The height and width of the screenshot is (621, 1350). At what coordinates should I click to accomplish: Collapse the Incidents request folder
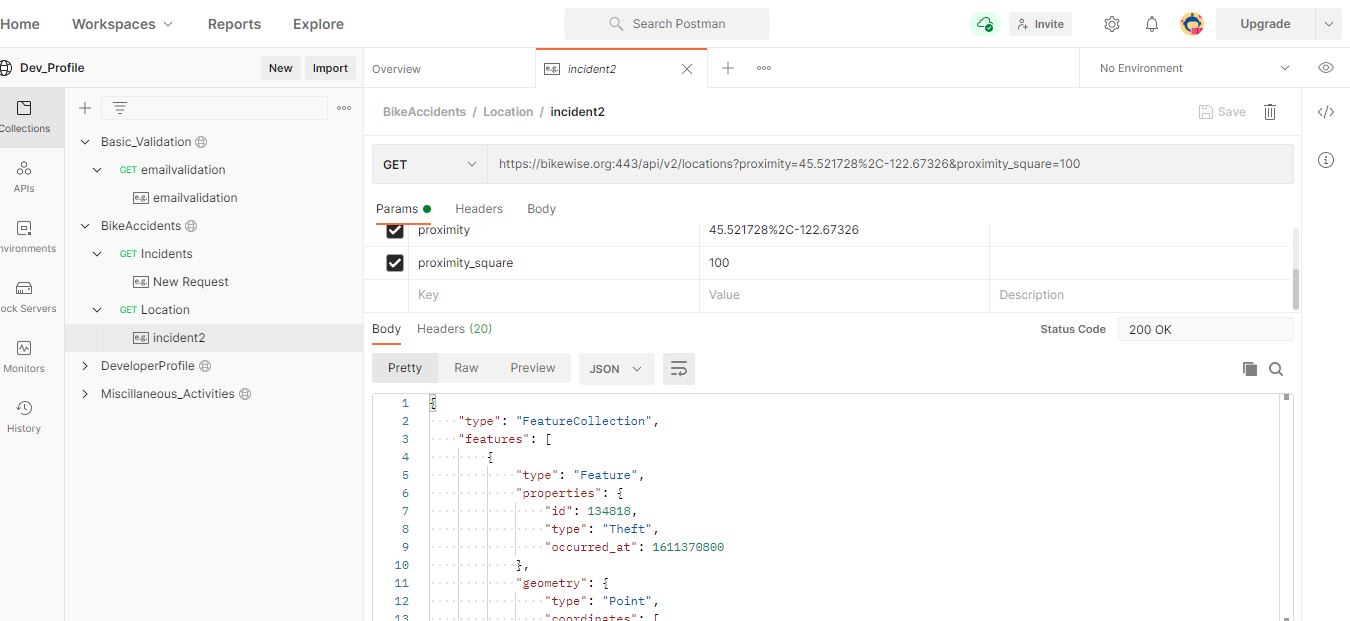click(x=97, y=254)
